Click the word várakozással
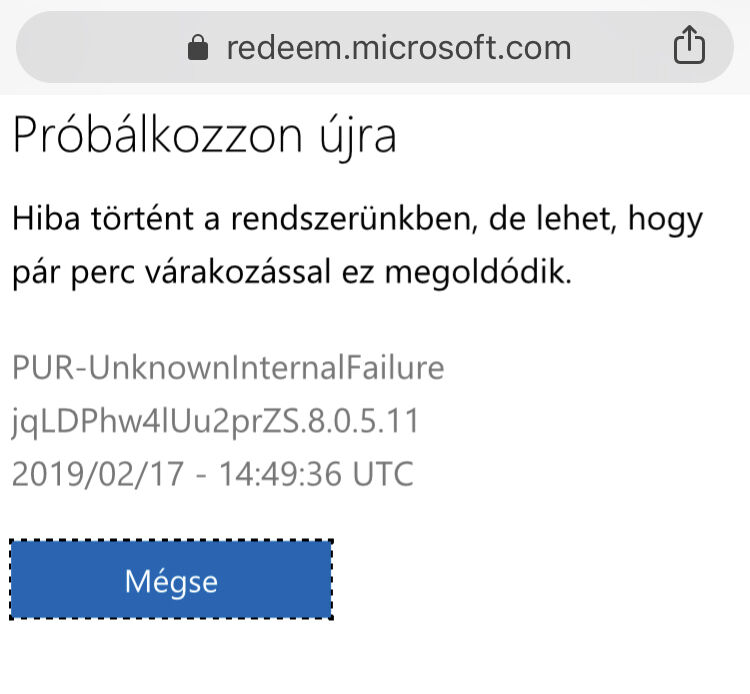Screen dimensions: 750x694 (238, 272)
